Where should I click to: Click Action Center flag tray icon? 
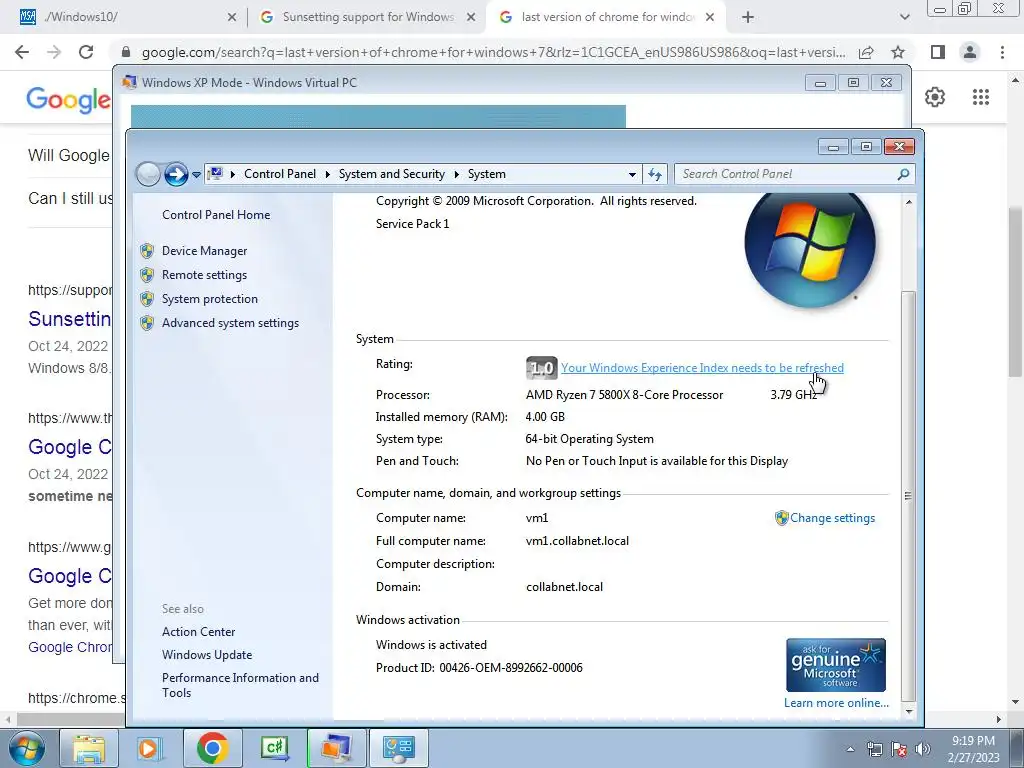click(x=899, y=749)
